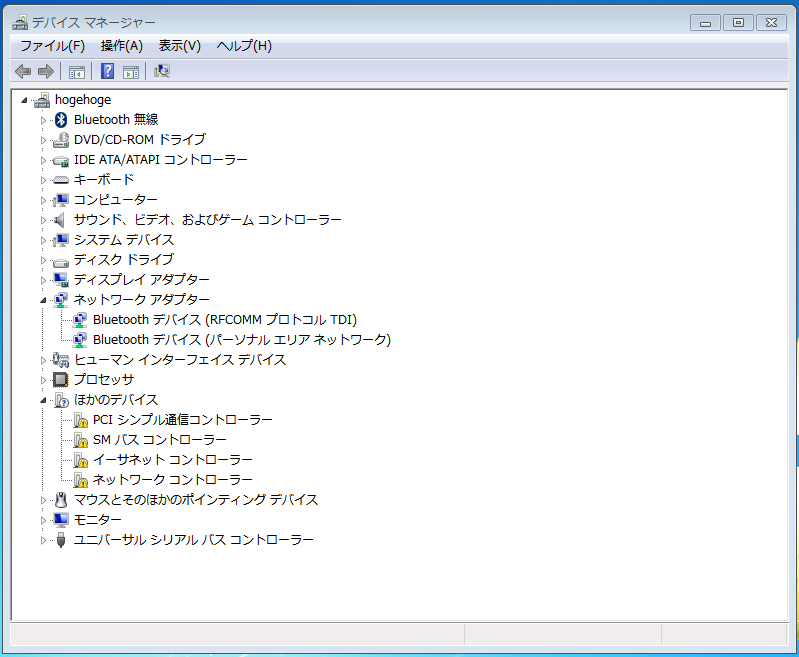
Task: Open the 操作(A) menu
Action: point(122,46)
